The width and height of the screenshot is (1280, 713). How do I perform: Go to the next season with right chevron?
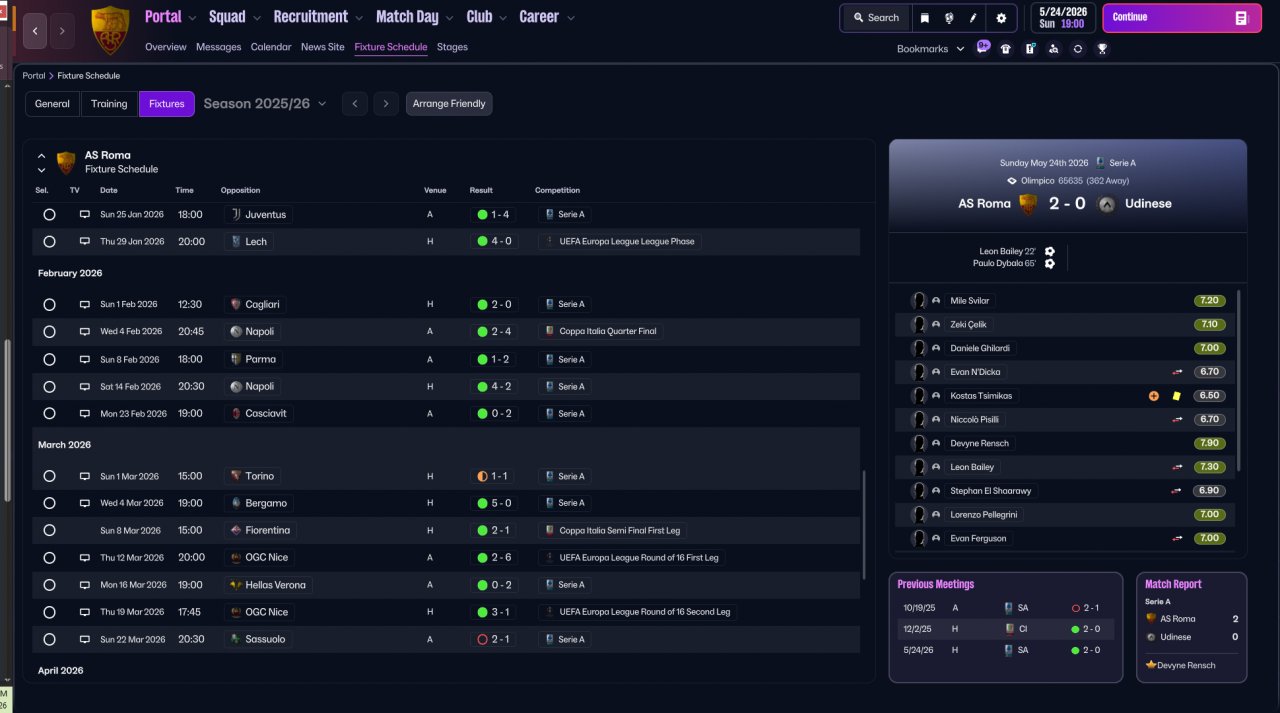pos(386,104)
